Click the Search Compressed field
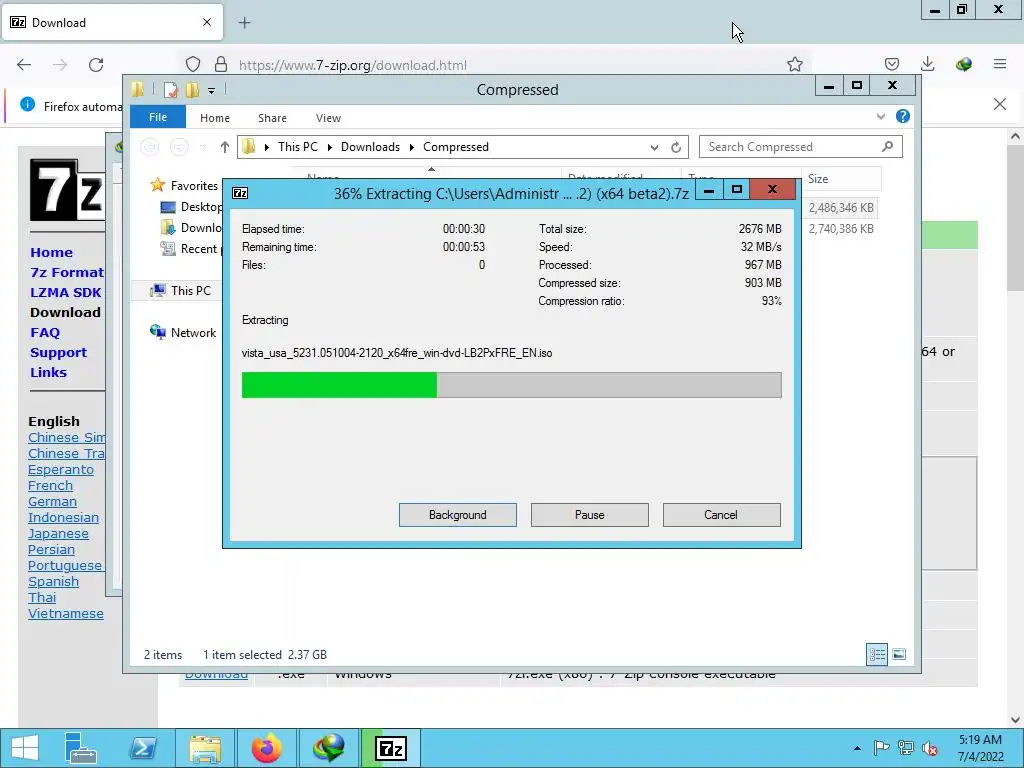The image size is (1024, 768). pos(801,147)
